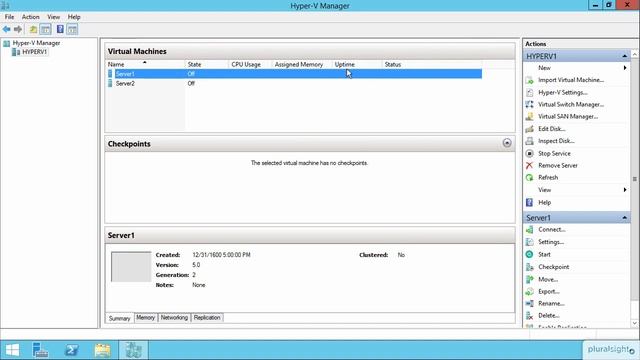The image size is (640, 360).
Task: Open the Windows Start button
Action: 12,350
